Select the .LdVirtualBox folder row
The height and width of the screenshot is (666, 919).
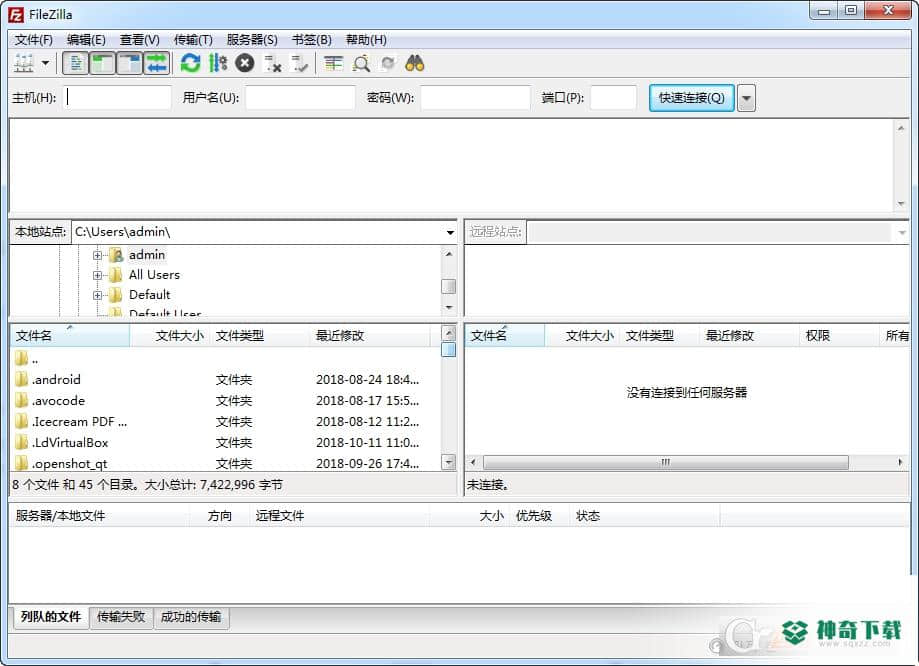pos(225,443)
